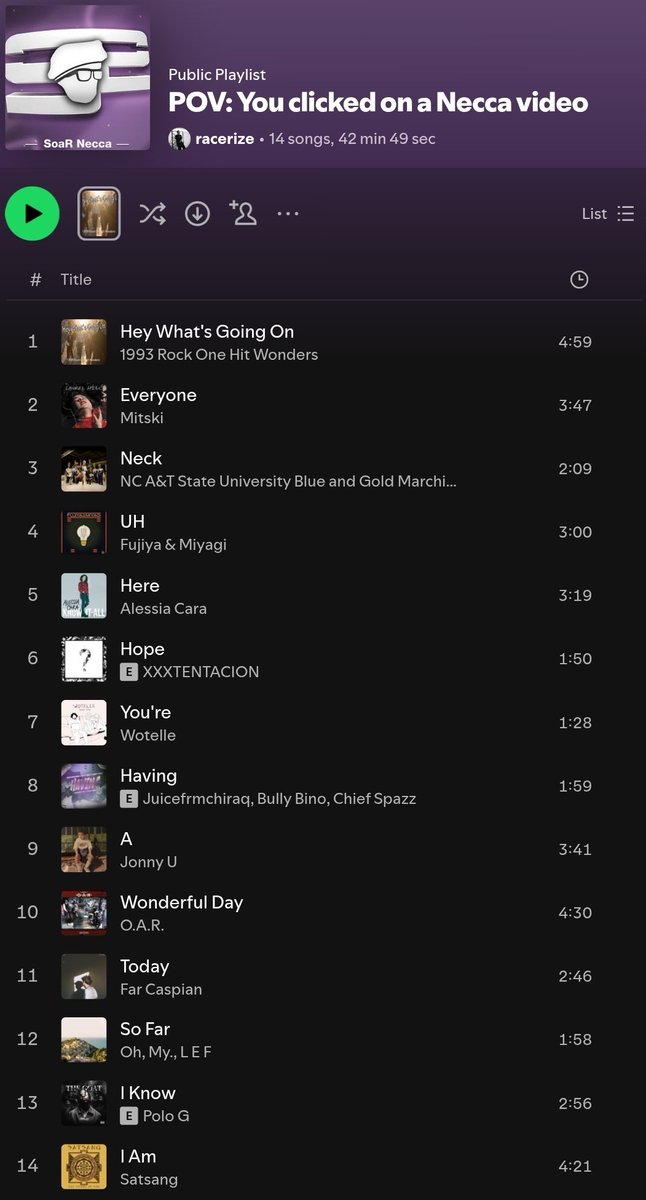The image size is (646, 1200).
Task: Open artist Chief Spazz
Action: (x=375, y=799)
